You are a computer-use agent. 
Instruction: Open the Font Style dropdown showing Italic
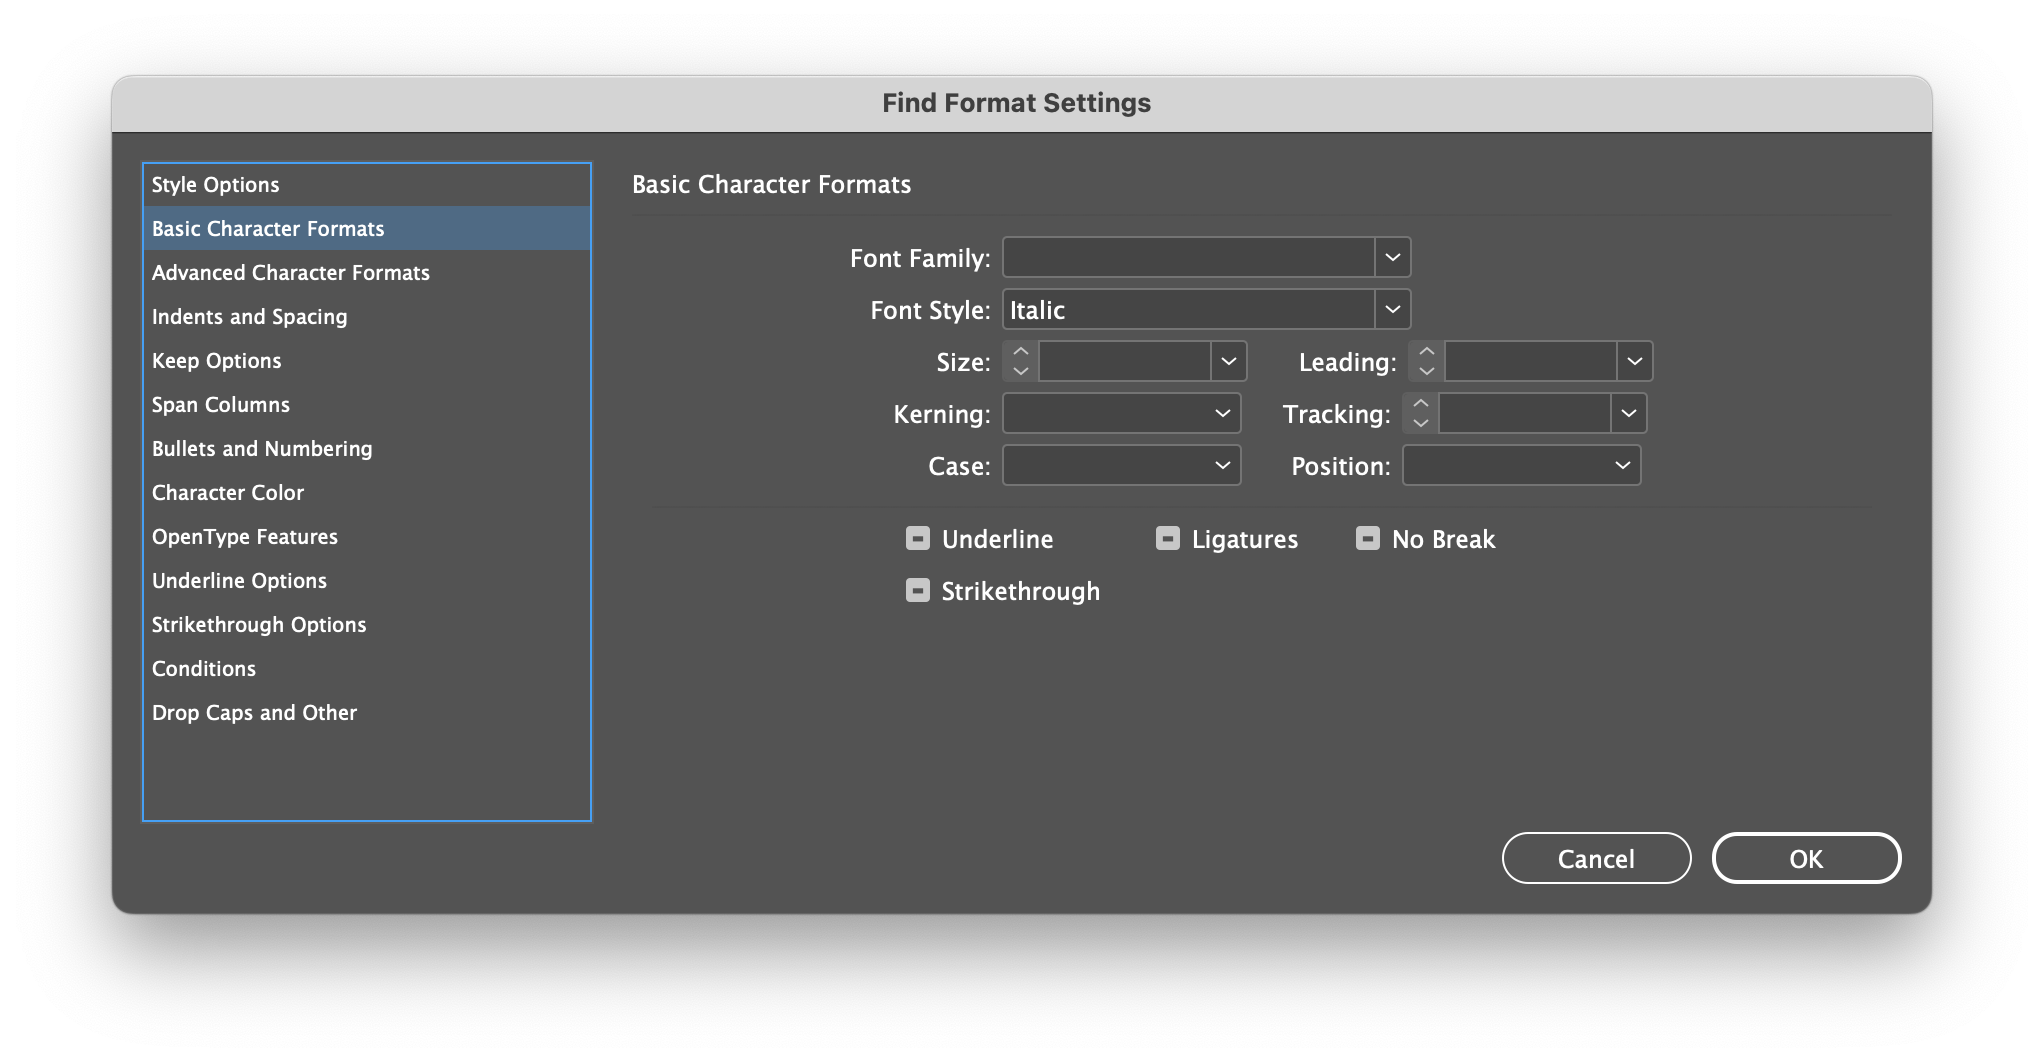click(x=1394, y=309)
